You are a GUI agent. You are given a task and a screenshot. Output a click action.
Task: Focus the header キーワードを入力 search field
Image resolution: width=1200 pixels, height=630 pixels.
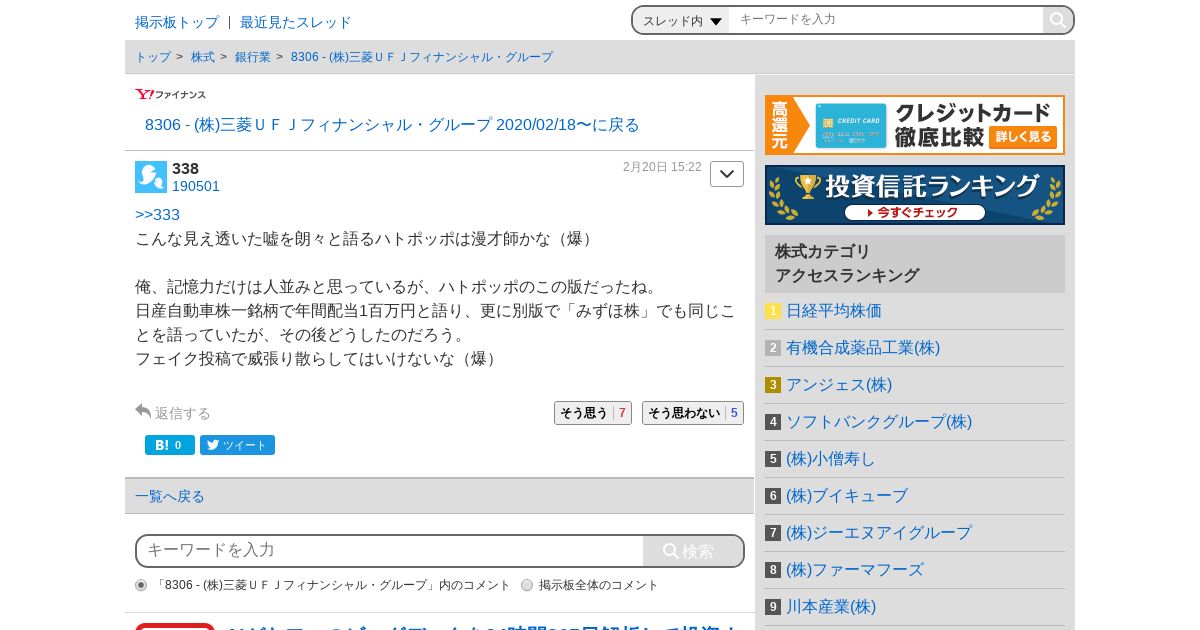tap(886, 20)
